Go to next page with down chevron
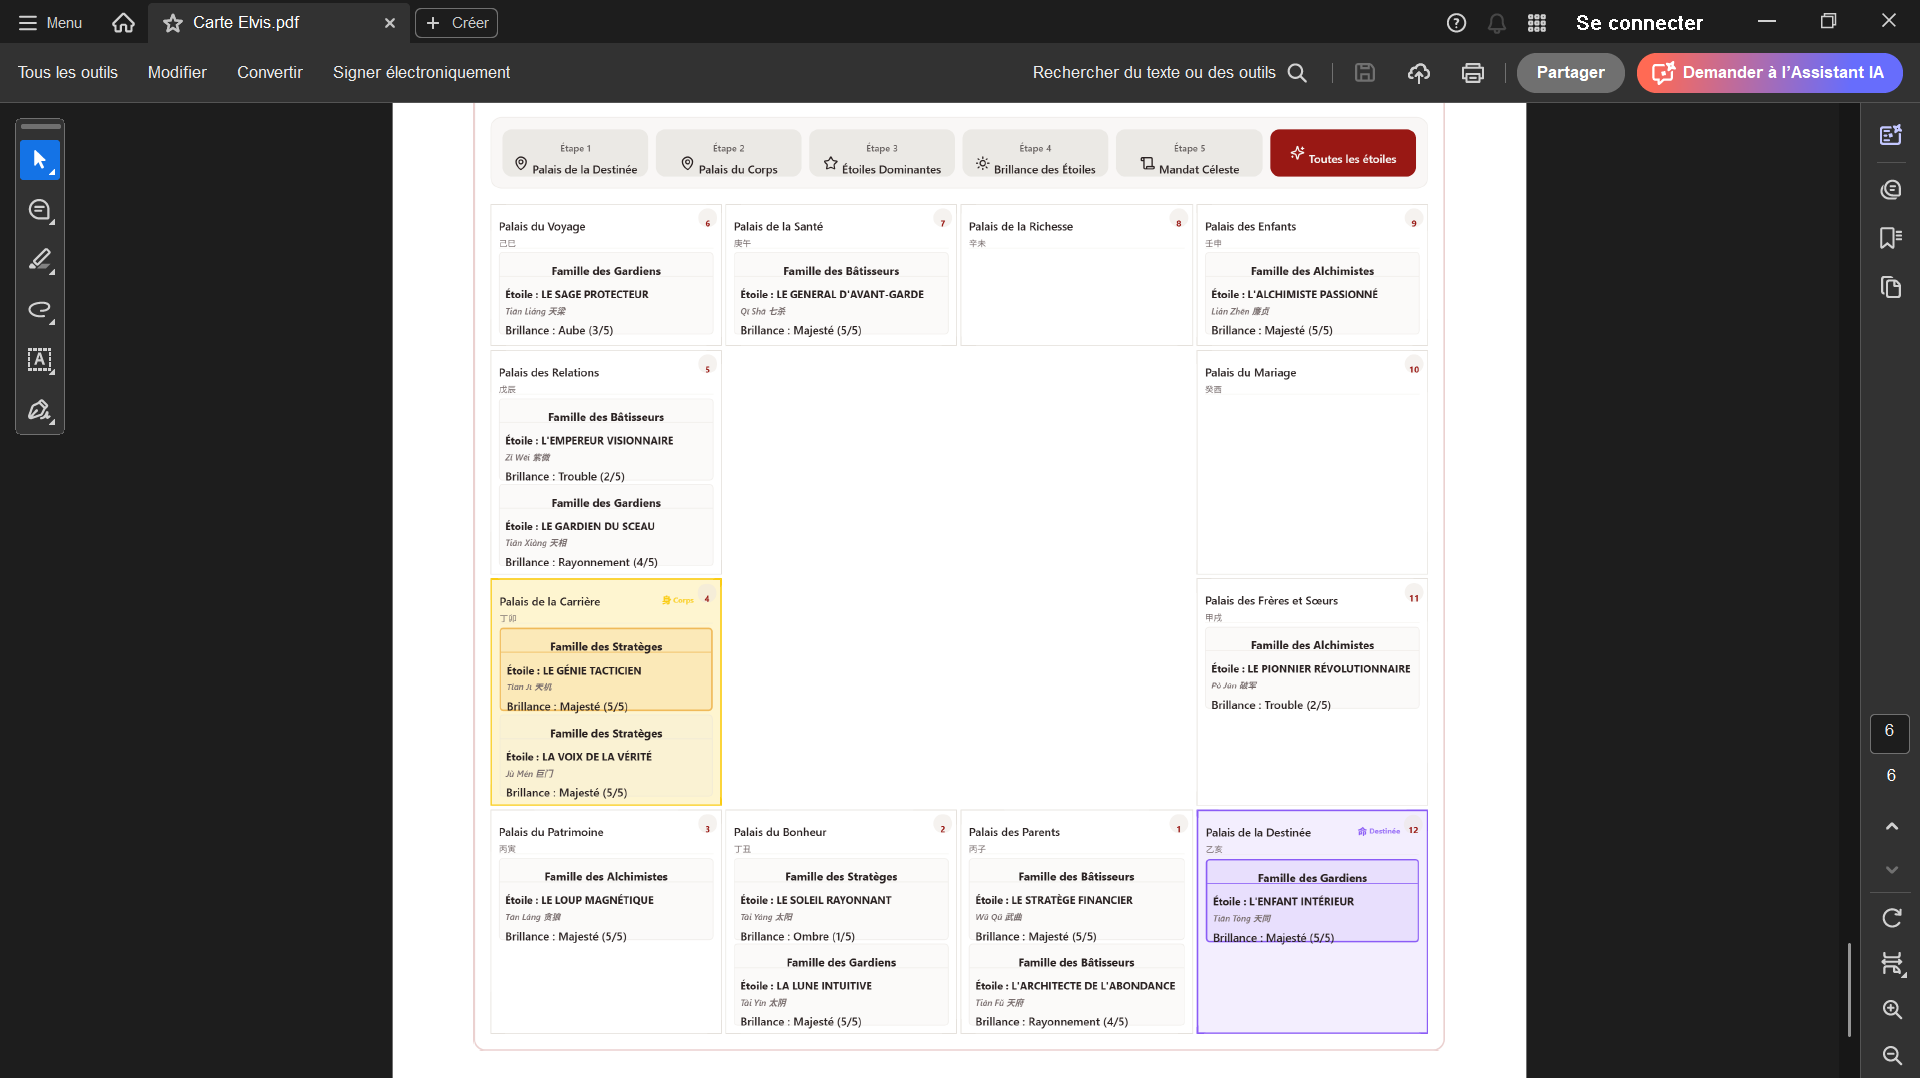The height and width of the screenshot is (1080, 1920). coord(1891,870)
